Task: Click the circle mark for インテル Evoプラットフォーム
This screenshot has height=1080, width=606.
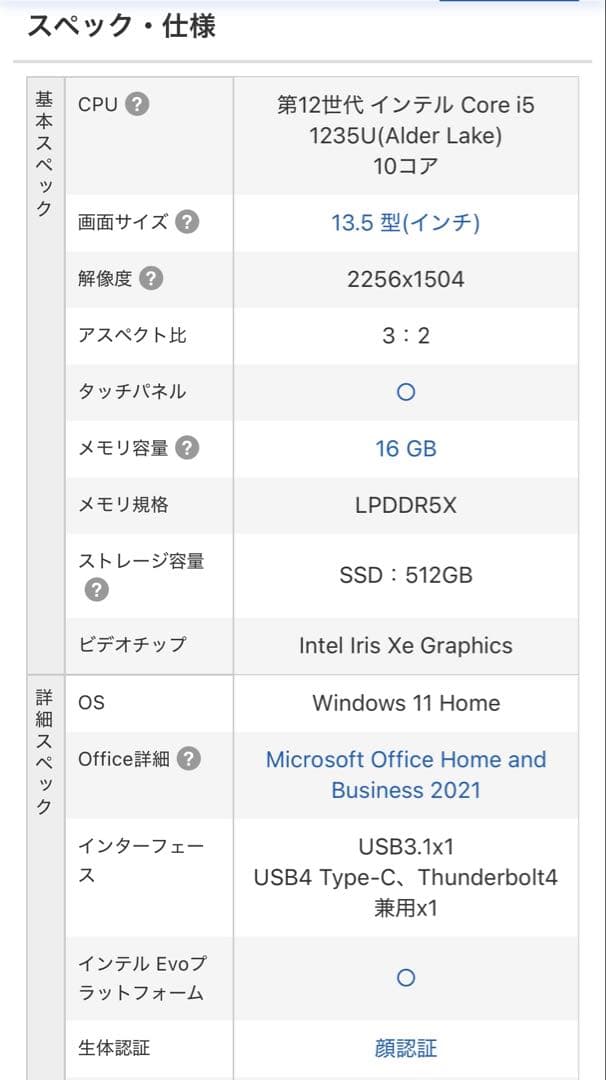Action: 405,977
